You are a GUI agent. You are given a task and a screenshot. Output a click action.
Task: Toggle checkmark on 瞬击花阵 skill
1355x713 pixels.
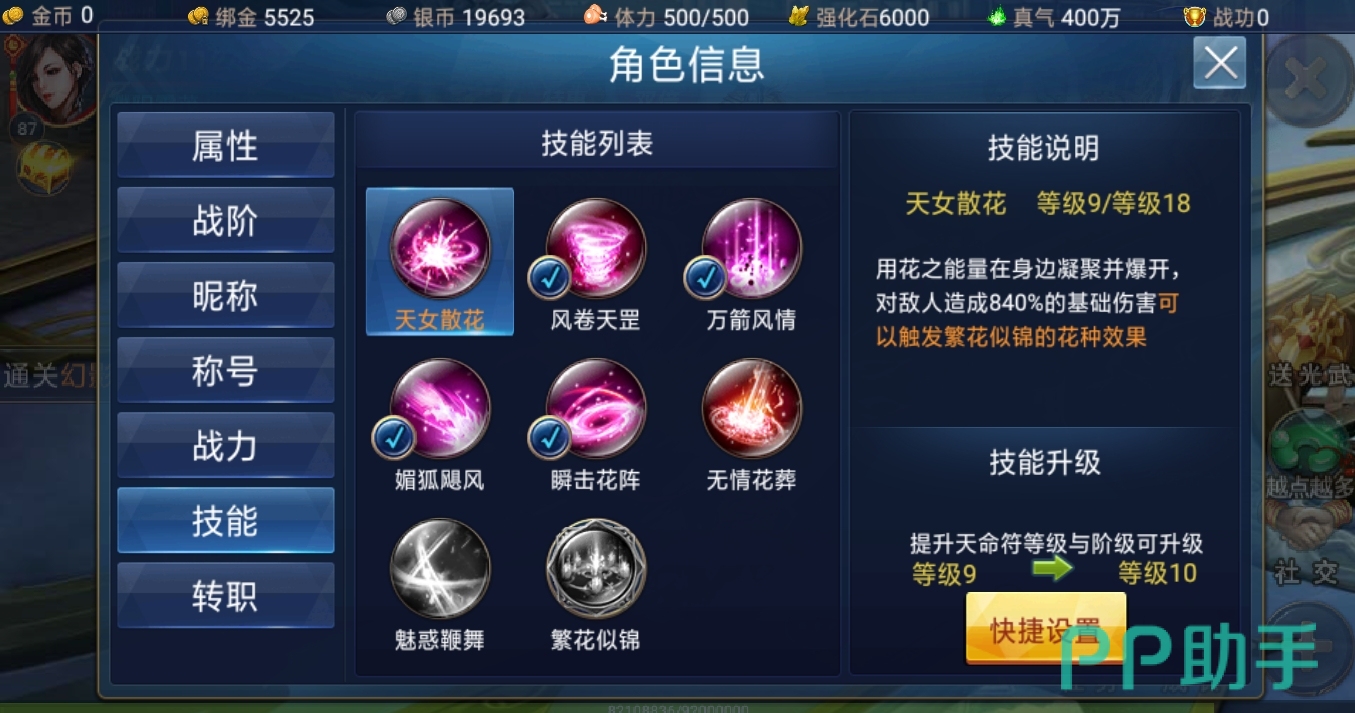tap(549, 437)
